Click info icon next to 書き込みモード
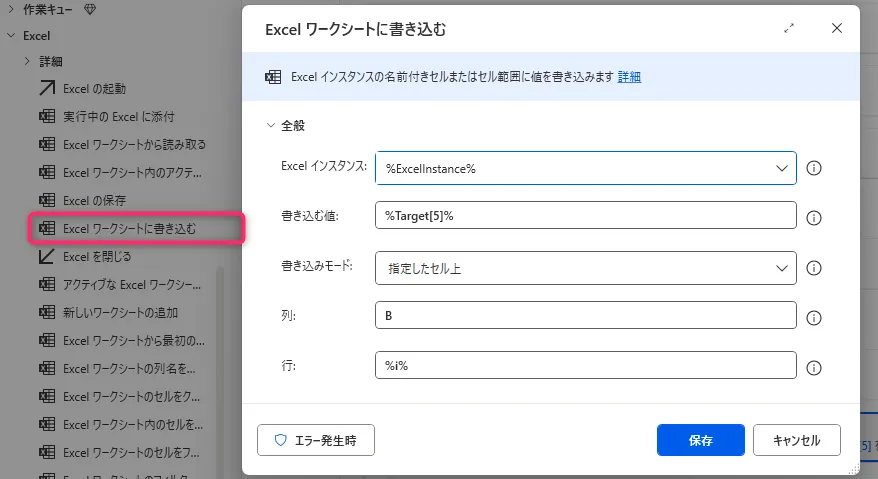This screenshot has height=479, width=878. 813,268
